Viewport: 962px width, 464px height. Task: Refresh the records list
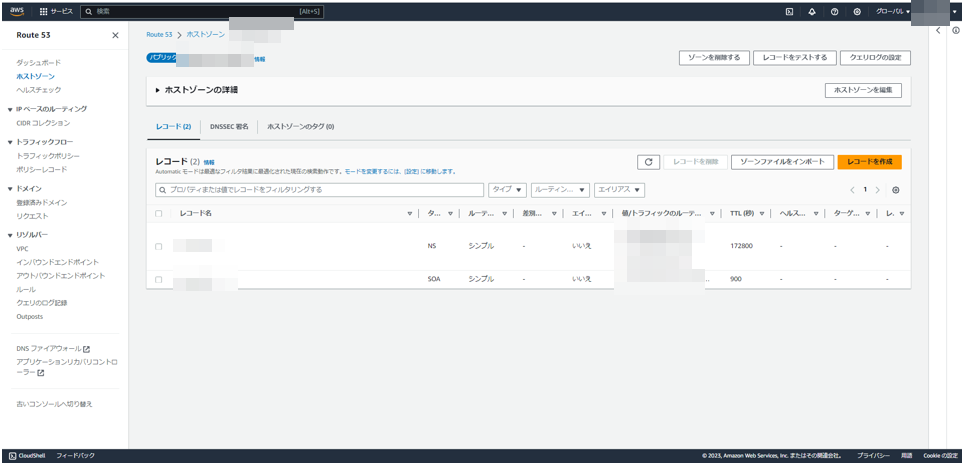click(x=648, y=162)
